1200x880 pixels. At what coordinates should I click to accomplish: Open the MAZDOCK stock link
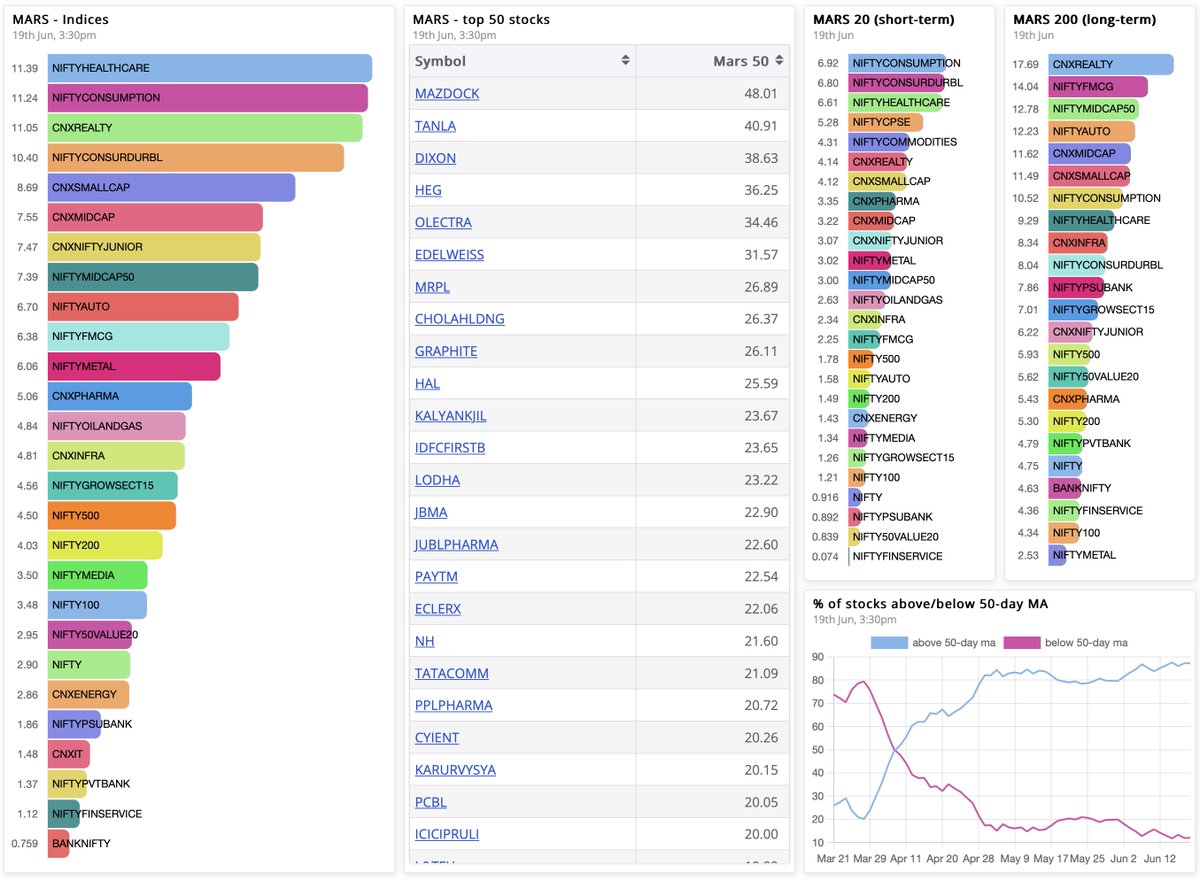click(x=447, y=93)
